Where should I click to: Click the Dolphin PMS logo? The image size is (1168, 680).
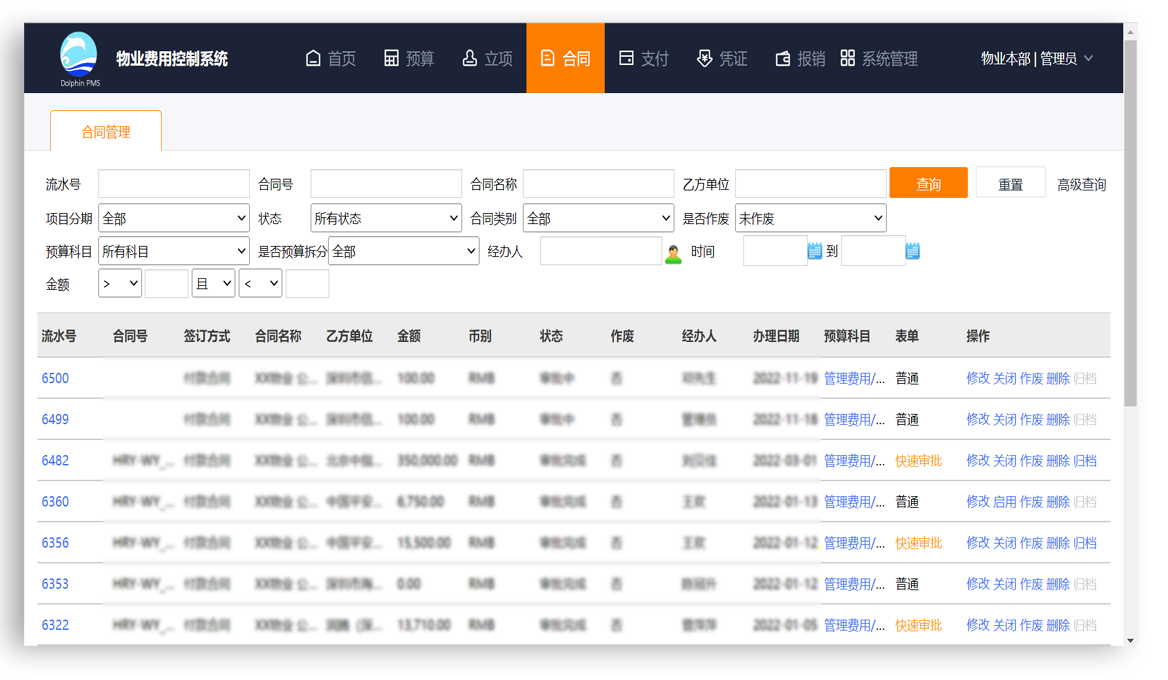[x=79, y=59]
